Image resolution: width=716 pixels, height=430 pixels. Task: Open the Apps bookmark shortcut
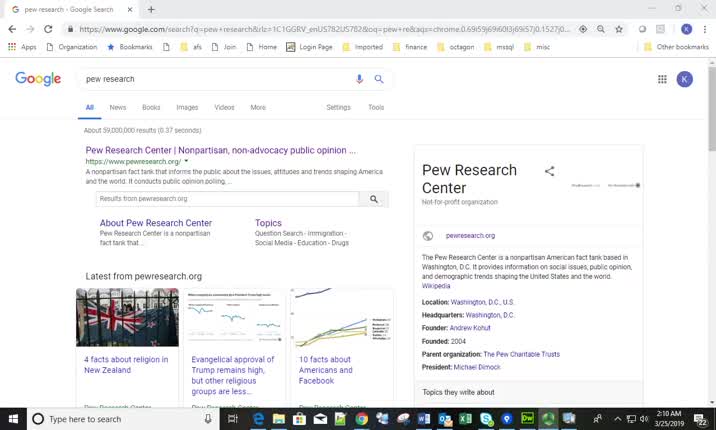click(22, 47)
